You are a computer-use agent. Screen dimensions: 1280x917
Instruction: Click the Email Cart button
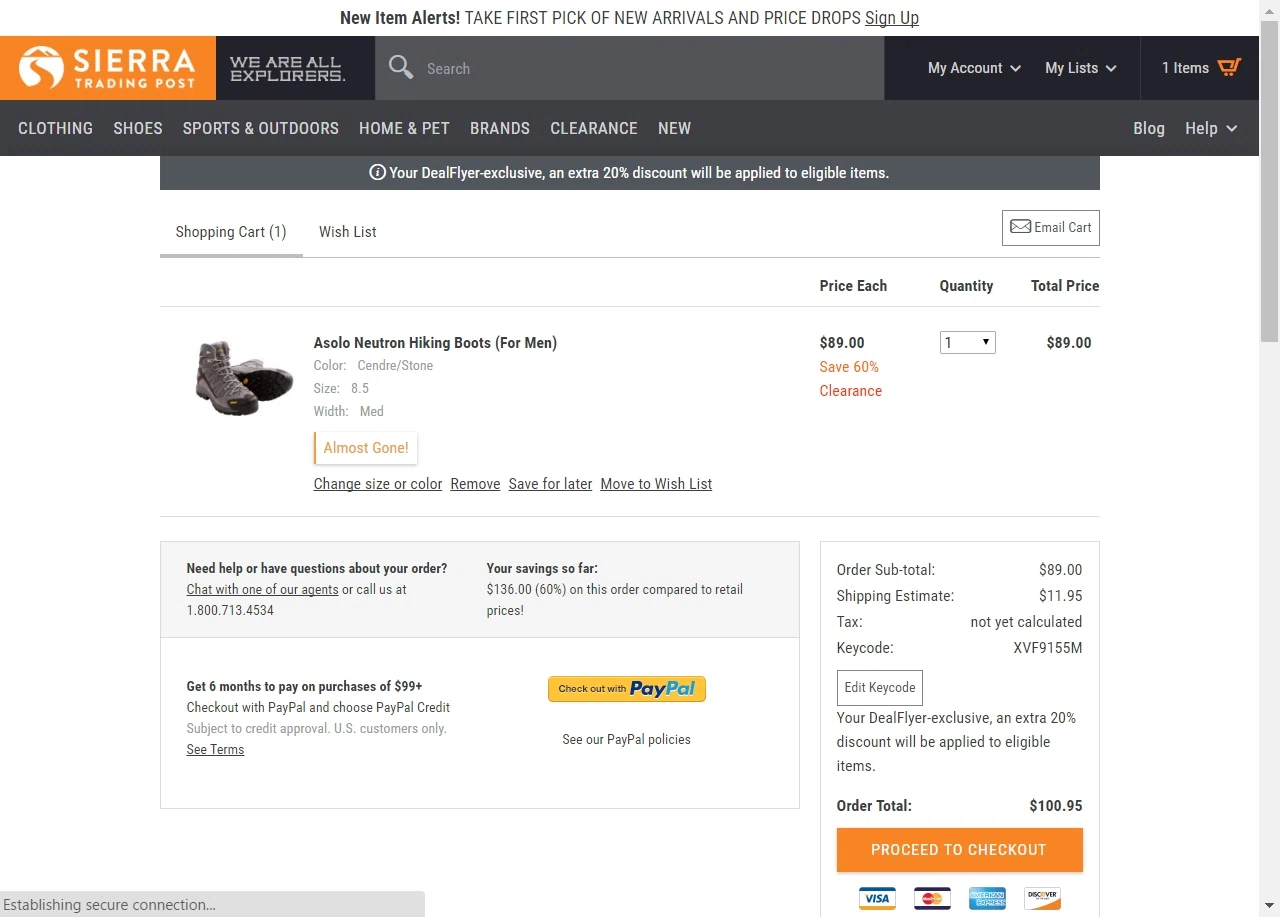pyautogui.click(x=1051, y=228)
